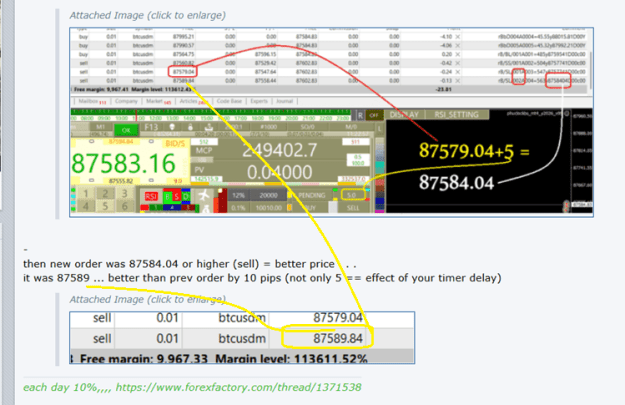
Task: Toggle the BID/S label button
Action: [x=175, y=143]
